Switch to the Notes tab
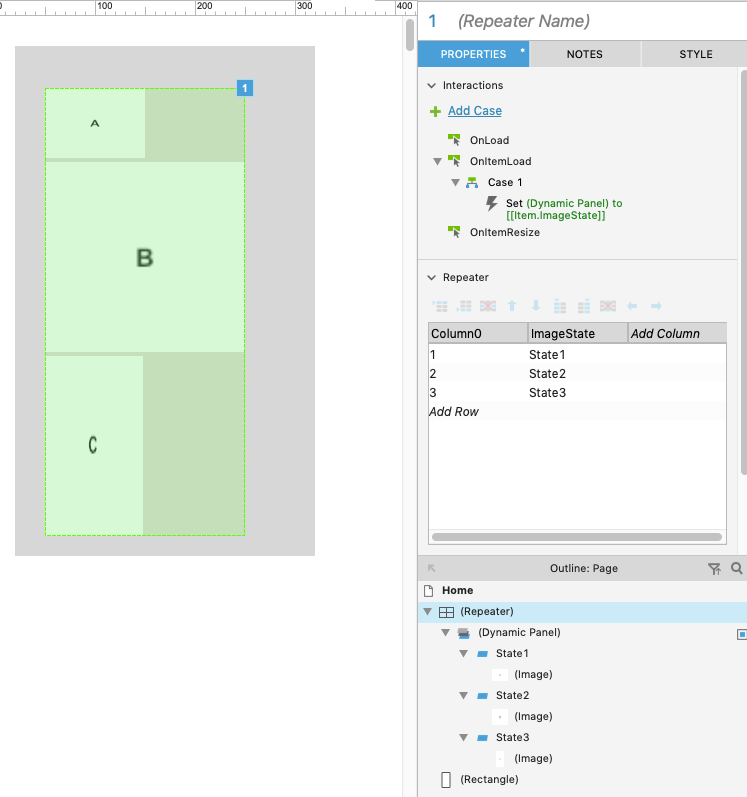The image size is (747, 797). tap(584, 54)
